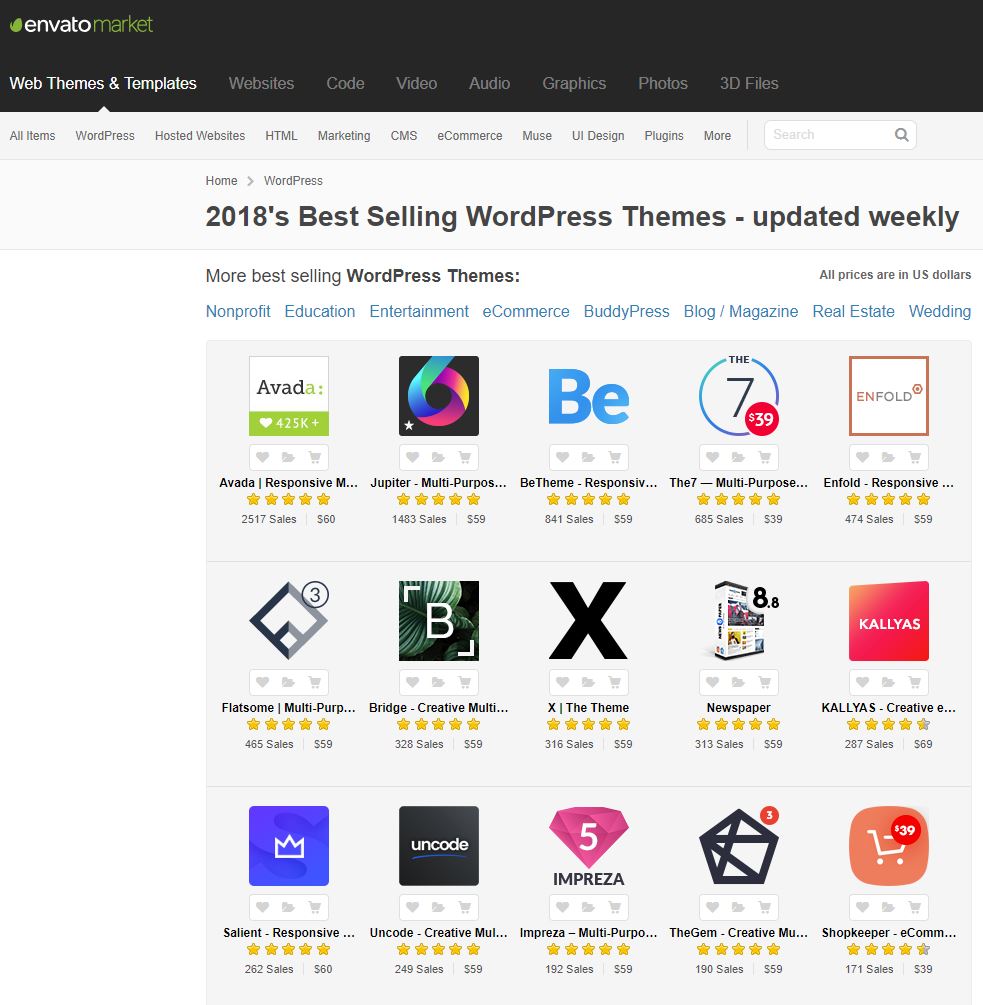The height and width of the screenshot is (1005, 983).
Task: Toggle favorite heart on Salient theme
Action: click(x=263, y=907)
